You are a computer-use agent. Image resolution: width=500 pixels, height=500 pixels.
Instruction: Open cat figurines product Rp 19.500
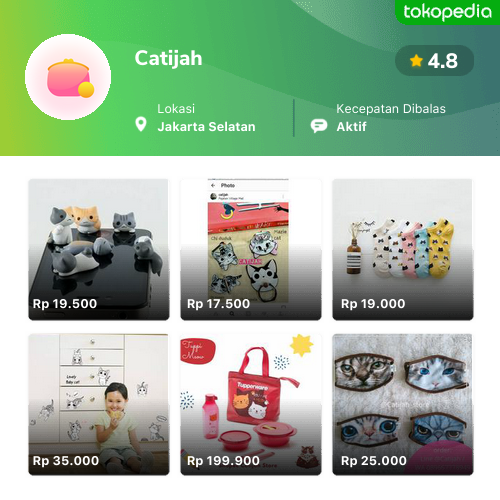99,250
